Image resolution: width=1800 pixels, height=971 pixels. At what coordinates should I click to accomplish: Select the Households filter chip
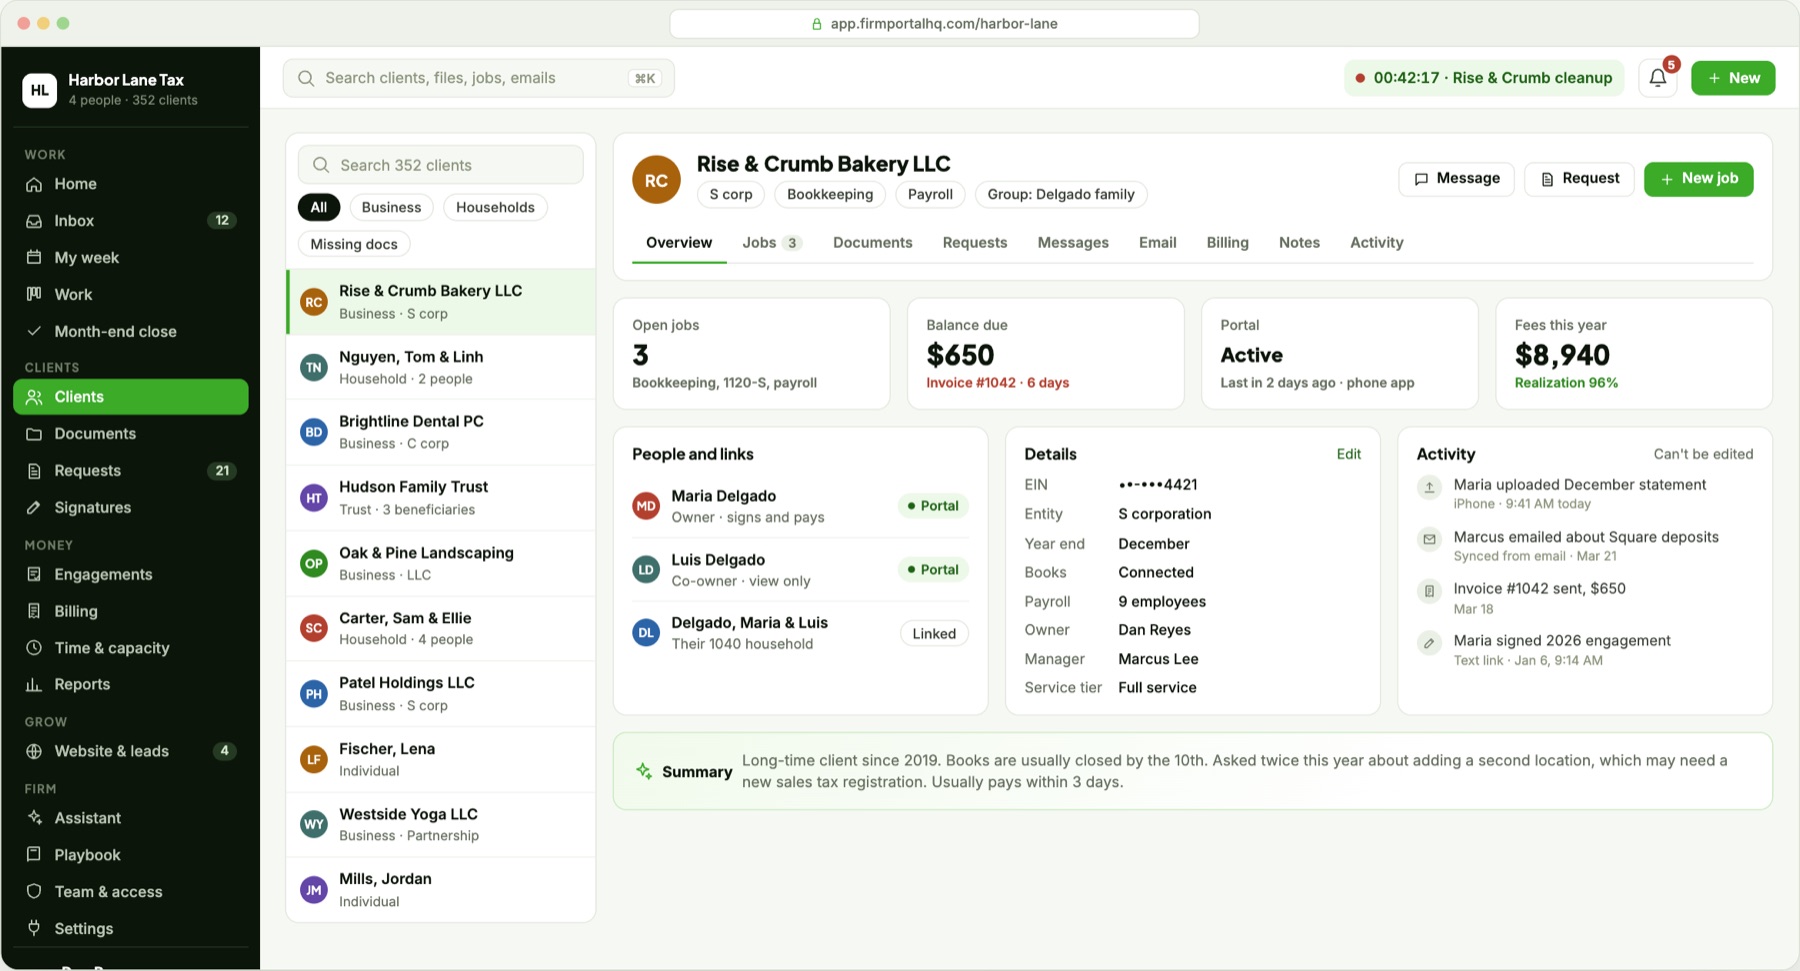point(495,207)
